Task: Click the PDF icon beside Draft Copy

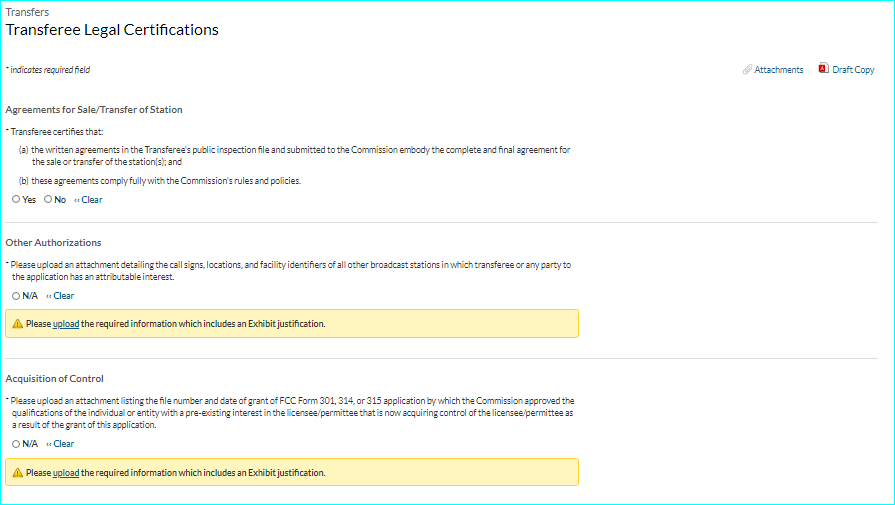Action: tap(823, 69)
